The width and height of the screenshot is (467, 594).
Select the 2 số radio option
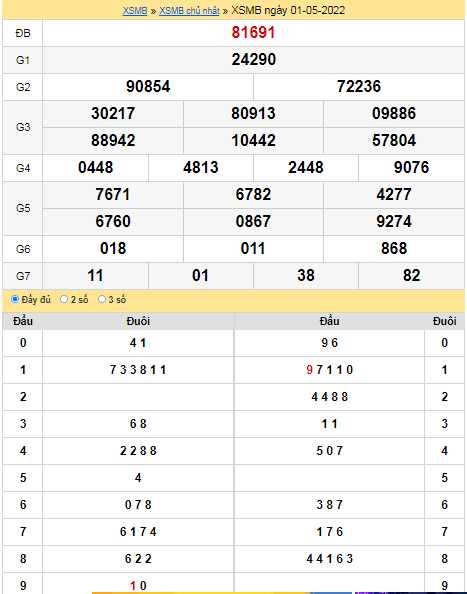pyautogui.click(x=64, y=299)
